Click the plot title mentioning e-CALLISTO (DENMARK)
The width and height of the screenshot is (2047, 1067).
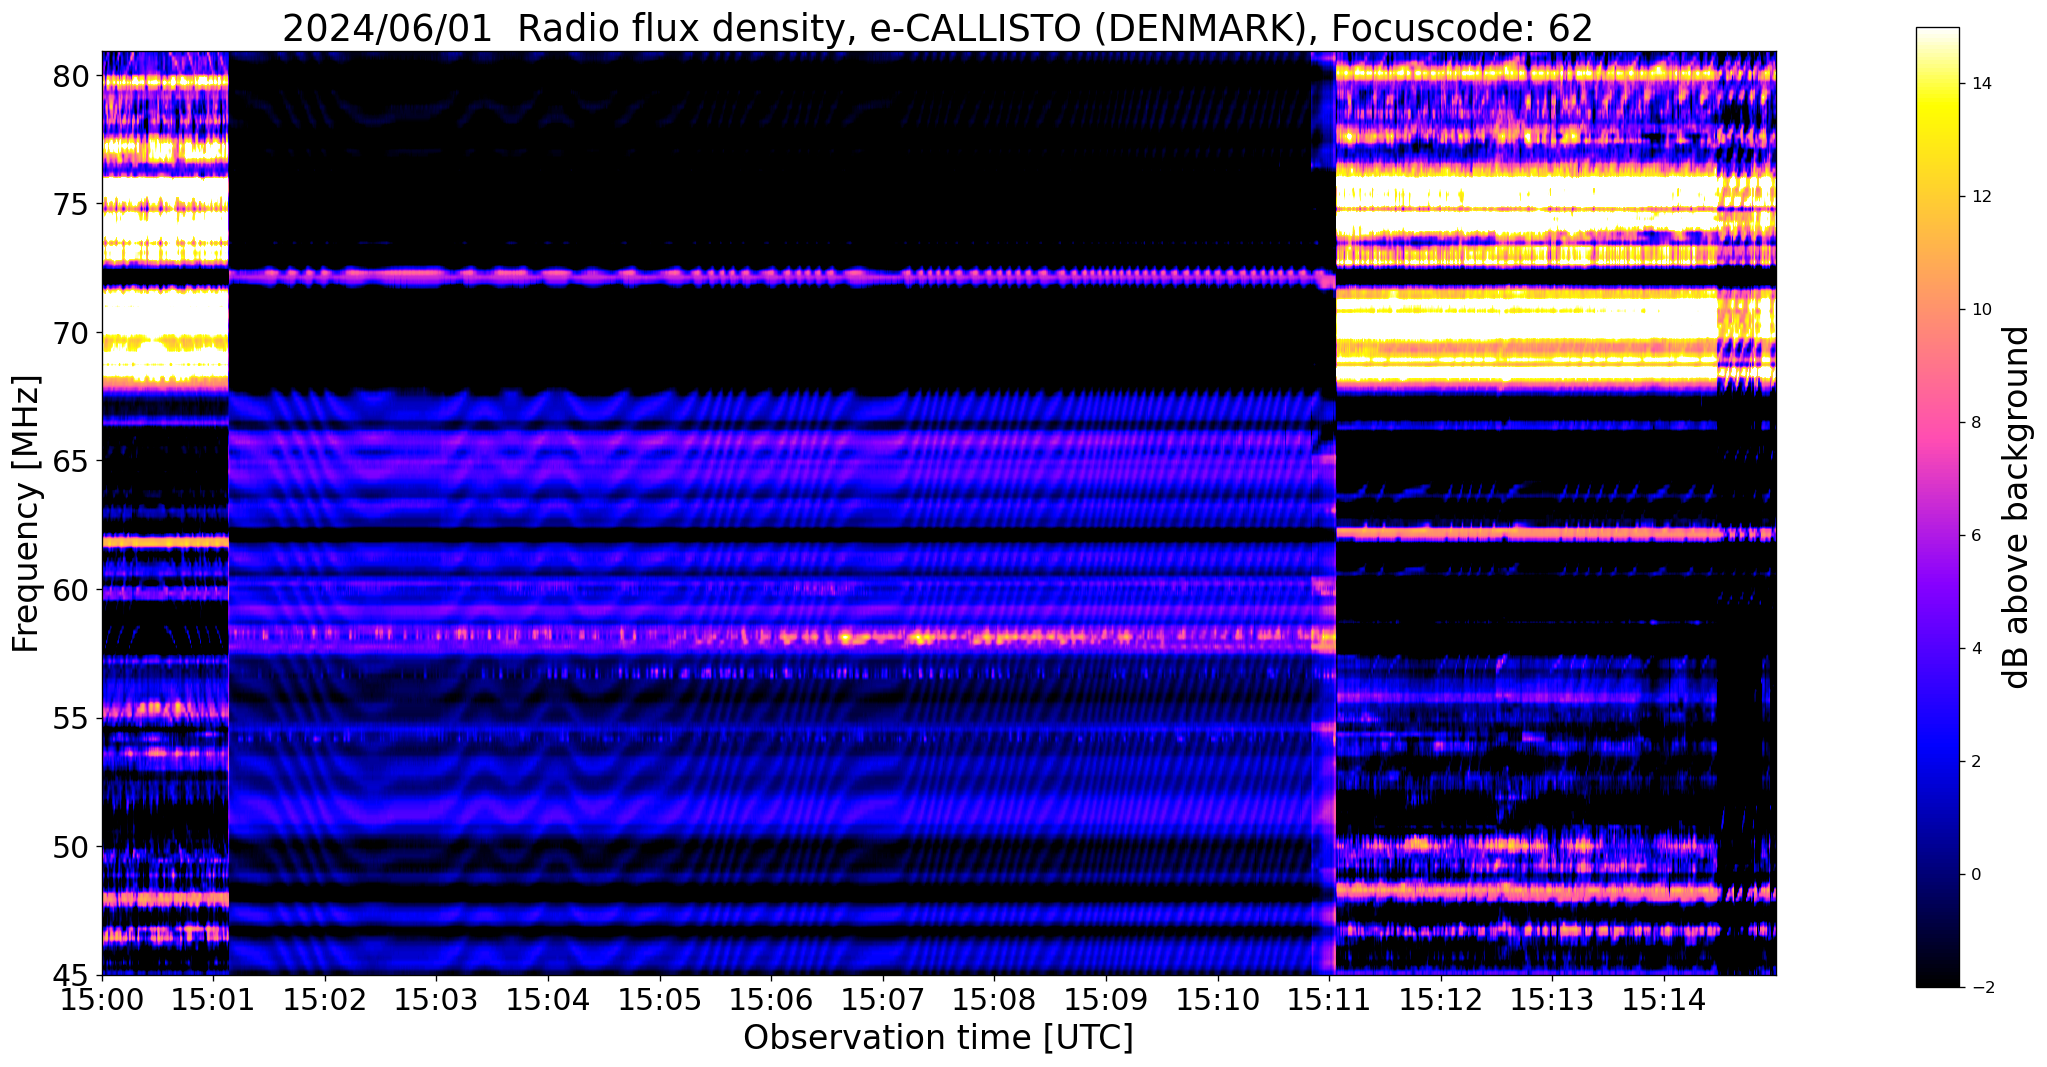[937, 28]
